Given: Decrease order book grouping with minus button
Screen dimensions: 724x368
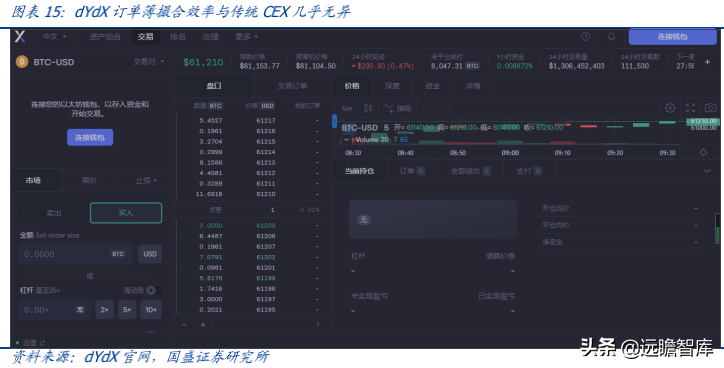Looking at the screenshot, I should click(x=184, y=325).
